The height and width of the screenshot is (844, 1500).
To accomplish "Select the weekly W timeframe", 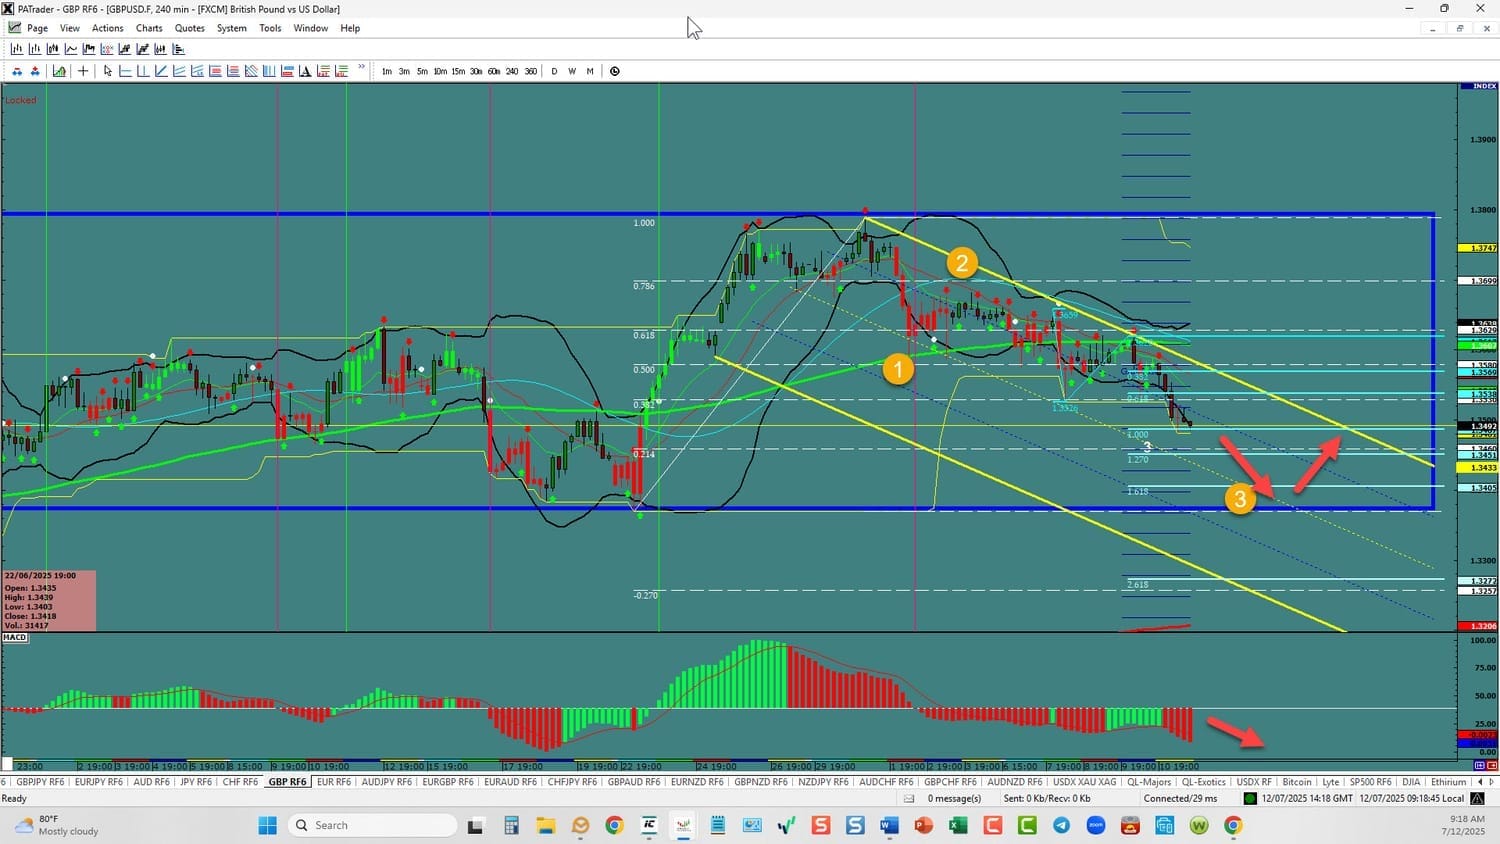I will point(572,71).
